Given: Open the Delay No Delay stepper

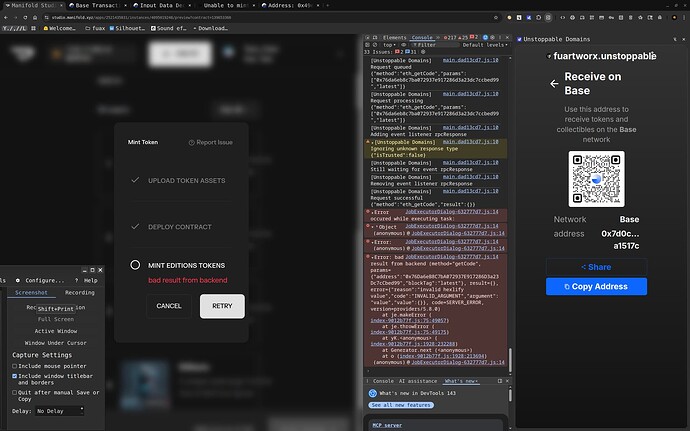Looking at the screenshot, I should (59, 411).
